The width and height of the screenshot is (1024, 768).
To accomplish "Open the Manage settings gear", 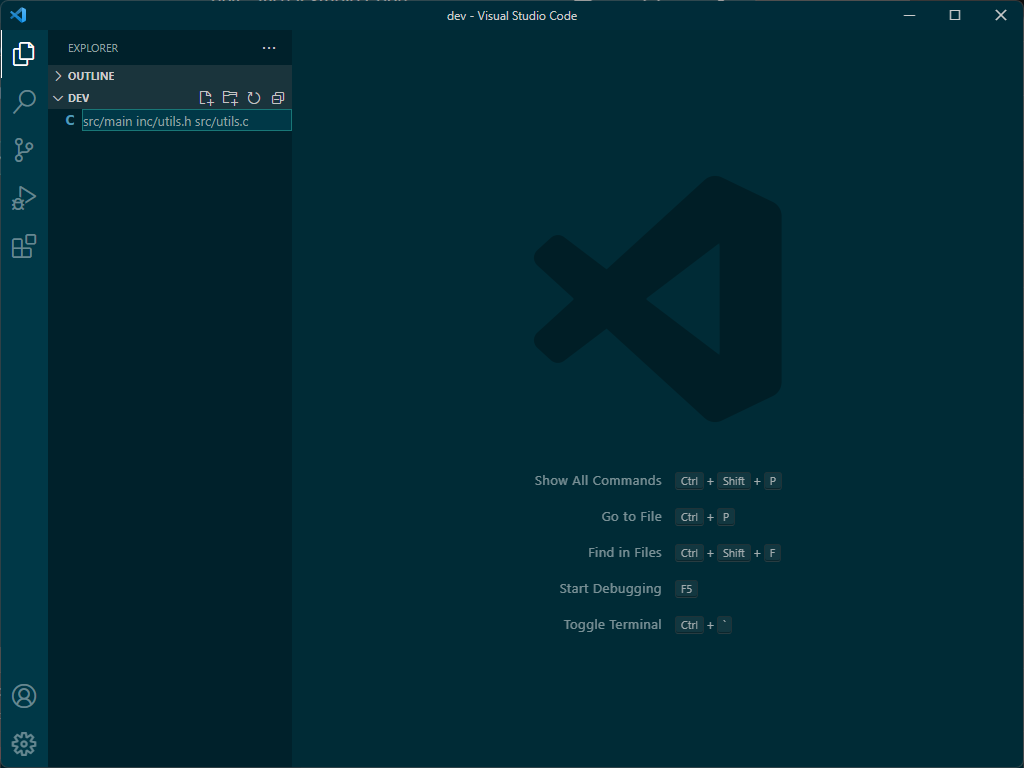I will point(23,743).
